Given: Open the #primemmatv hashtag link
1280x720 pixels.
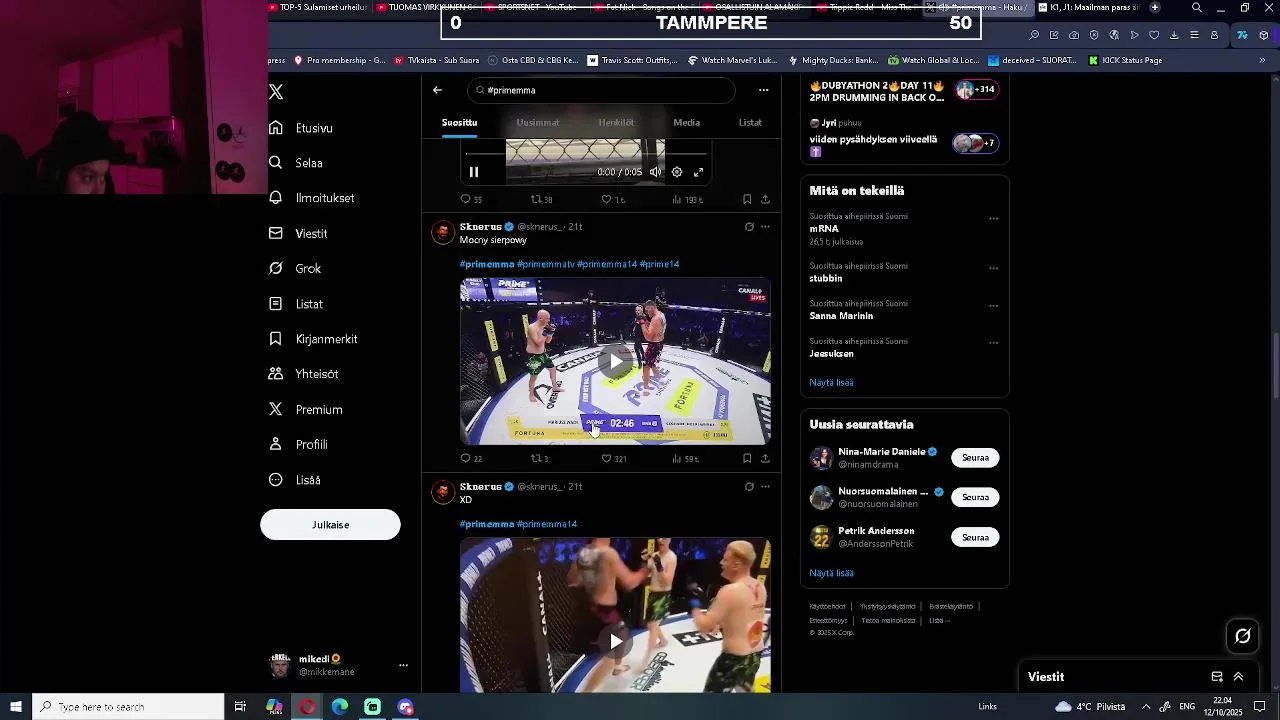Looking at the screenshot, I should coord(545,264).
